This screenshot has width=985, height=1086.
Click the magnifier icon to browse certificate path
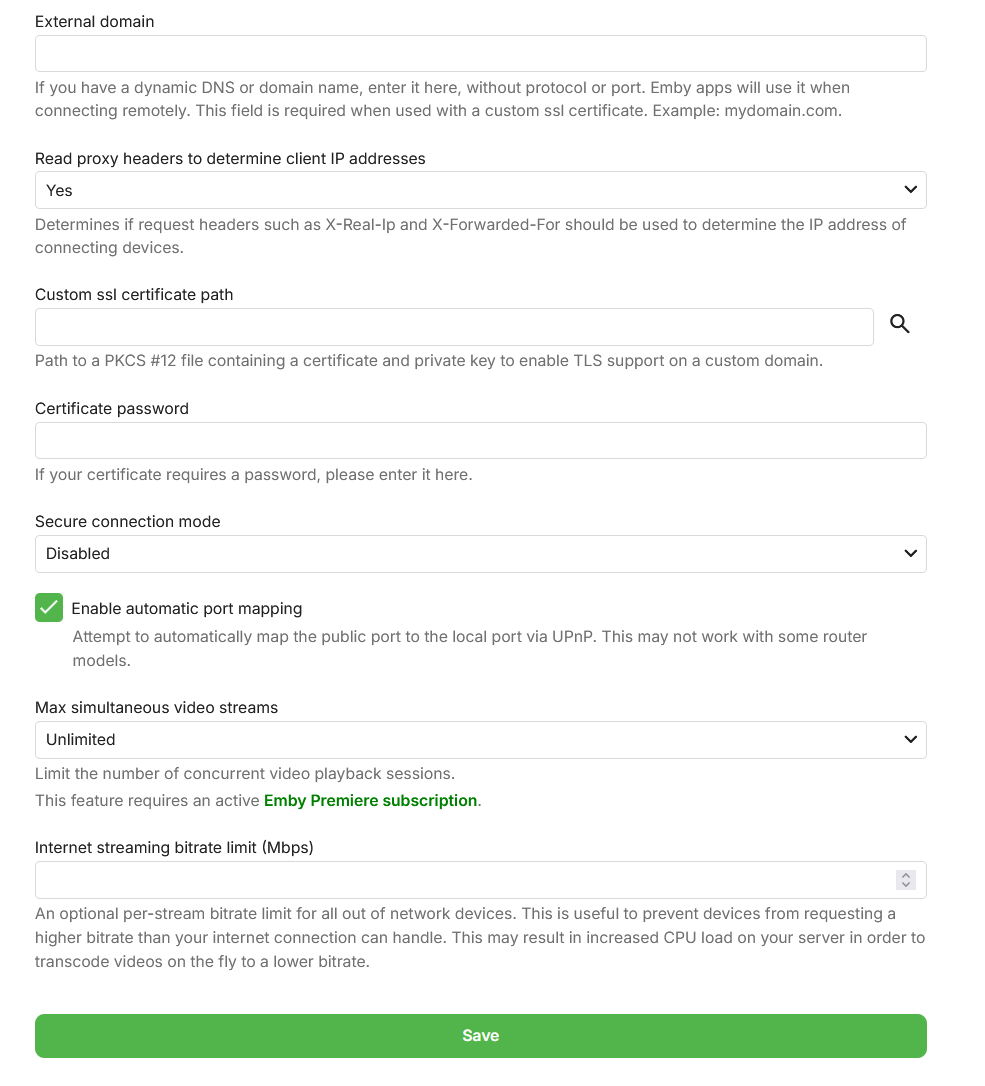pyautogui.click(x=900, y=324)
